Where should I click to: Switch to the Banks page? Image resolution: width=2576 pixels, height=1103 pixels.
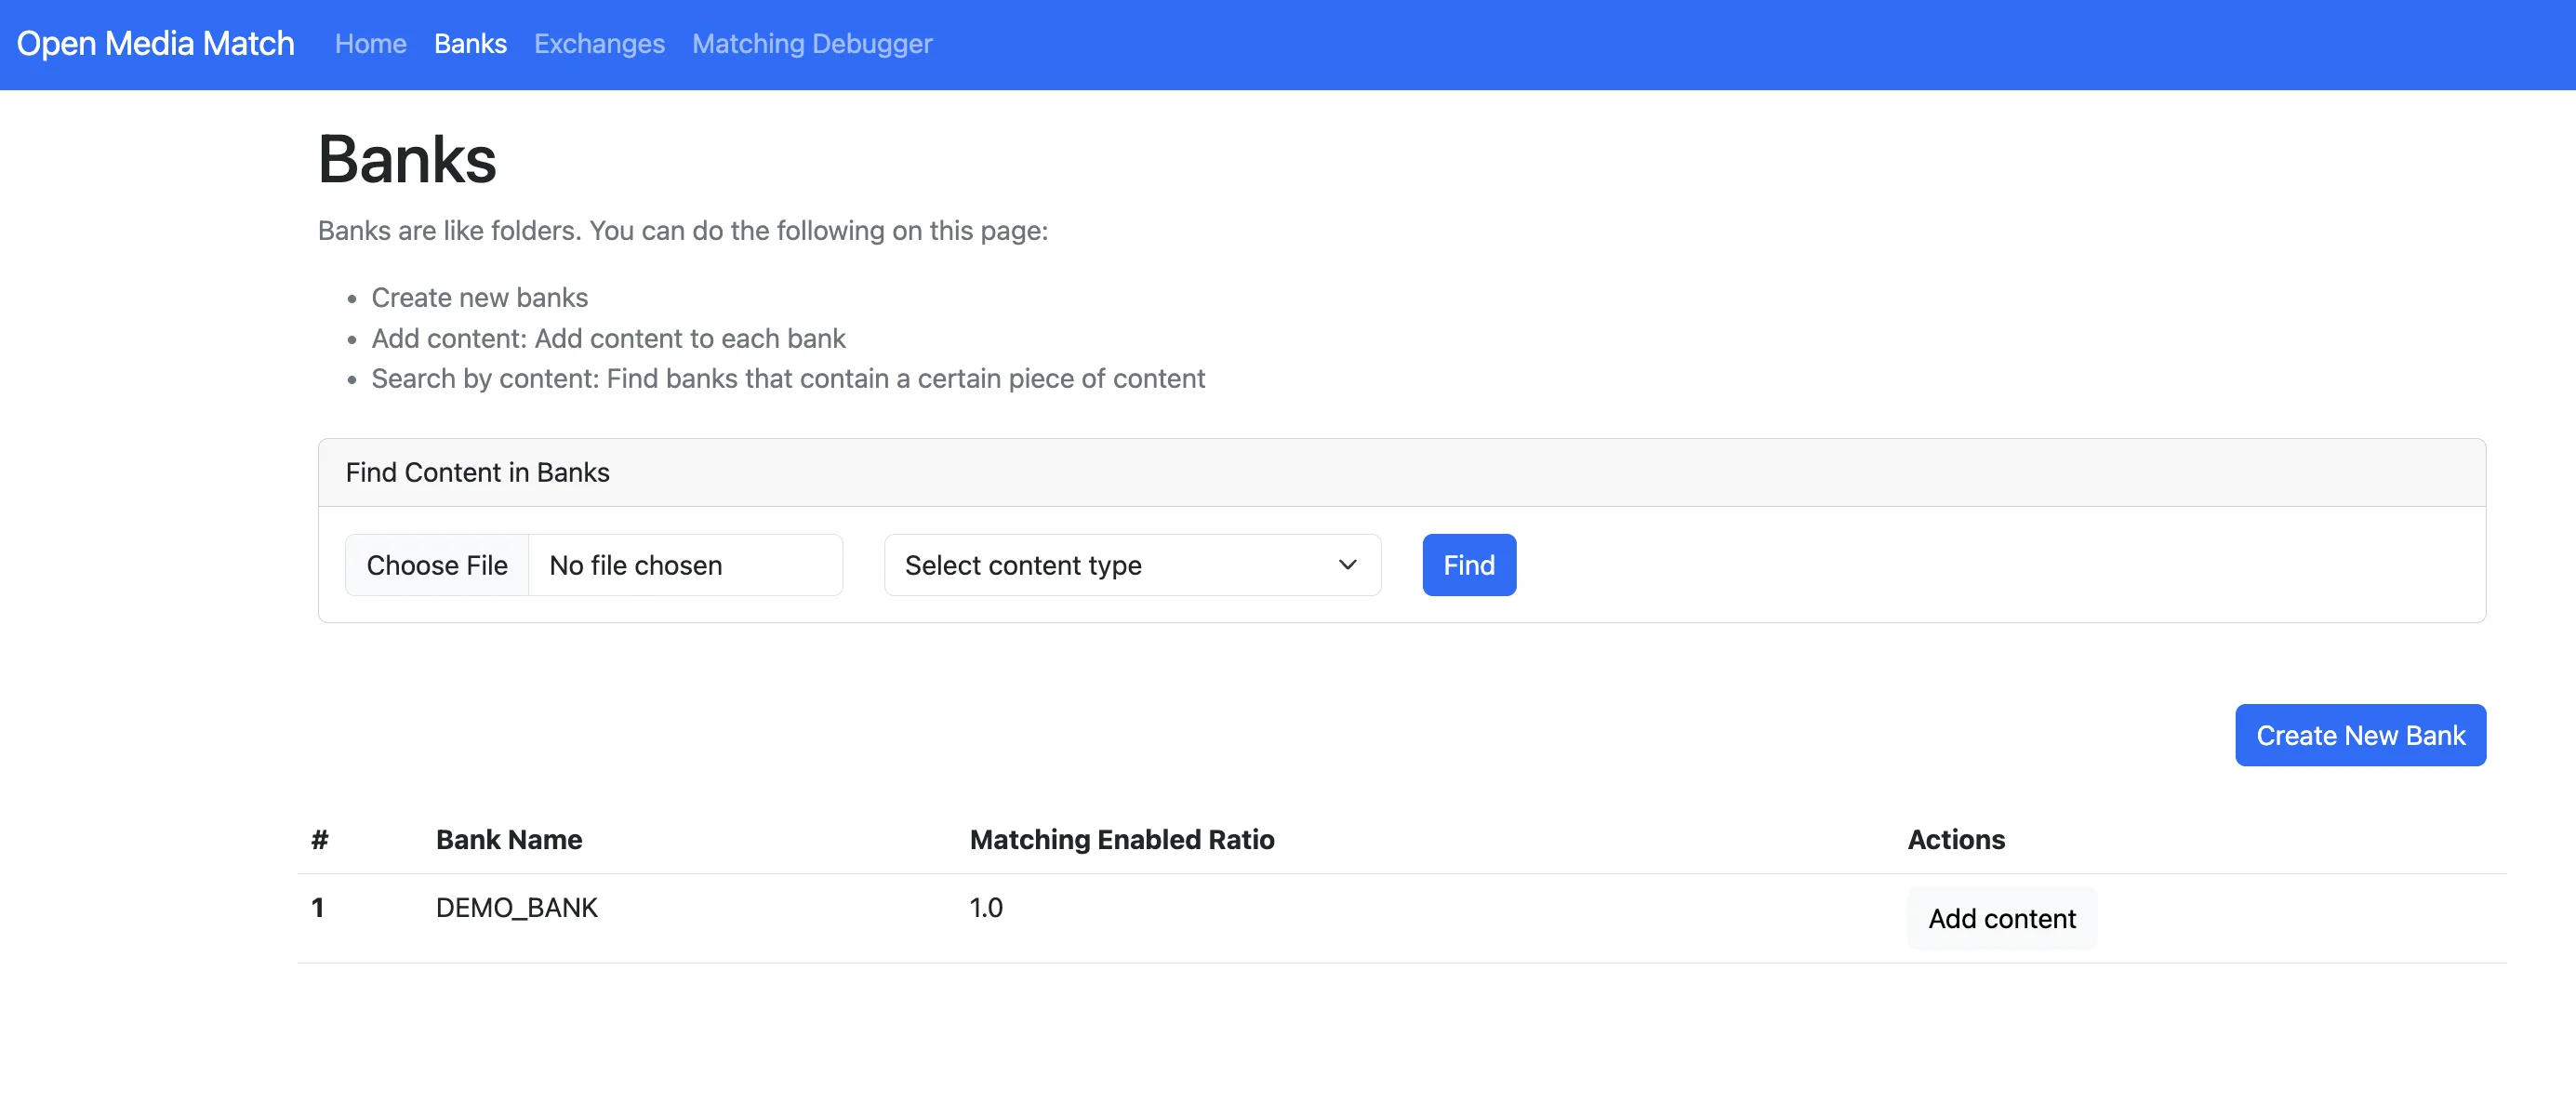coord(470,44)
